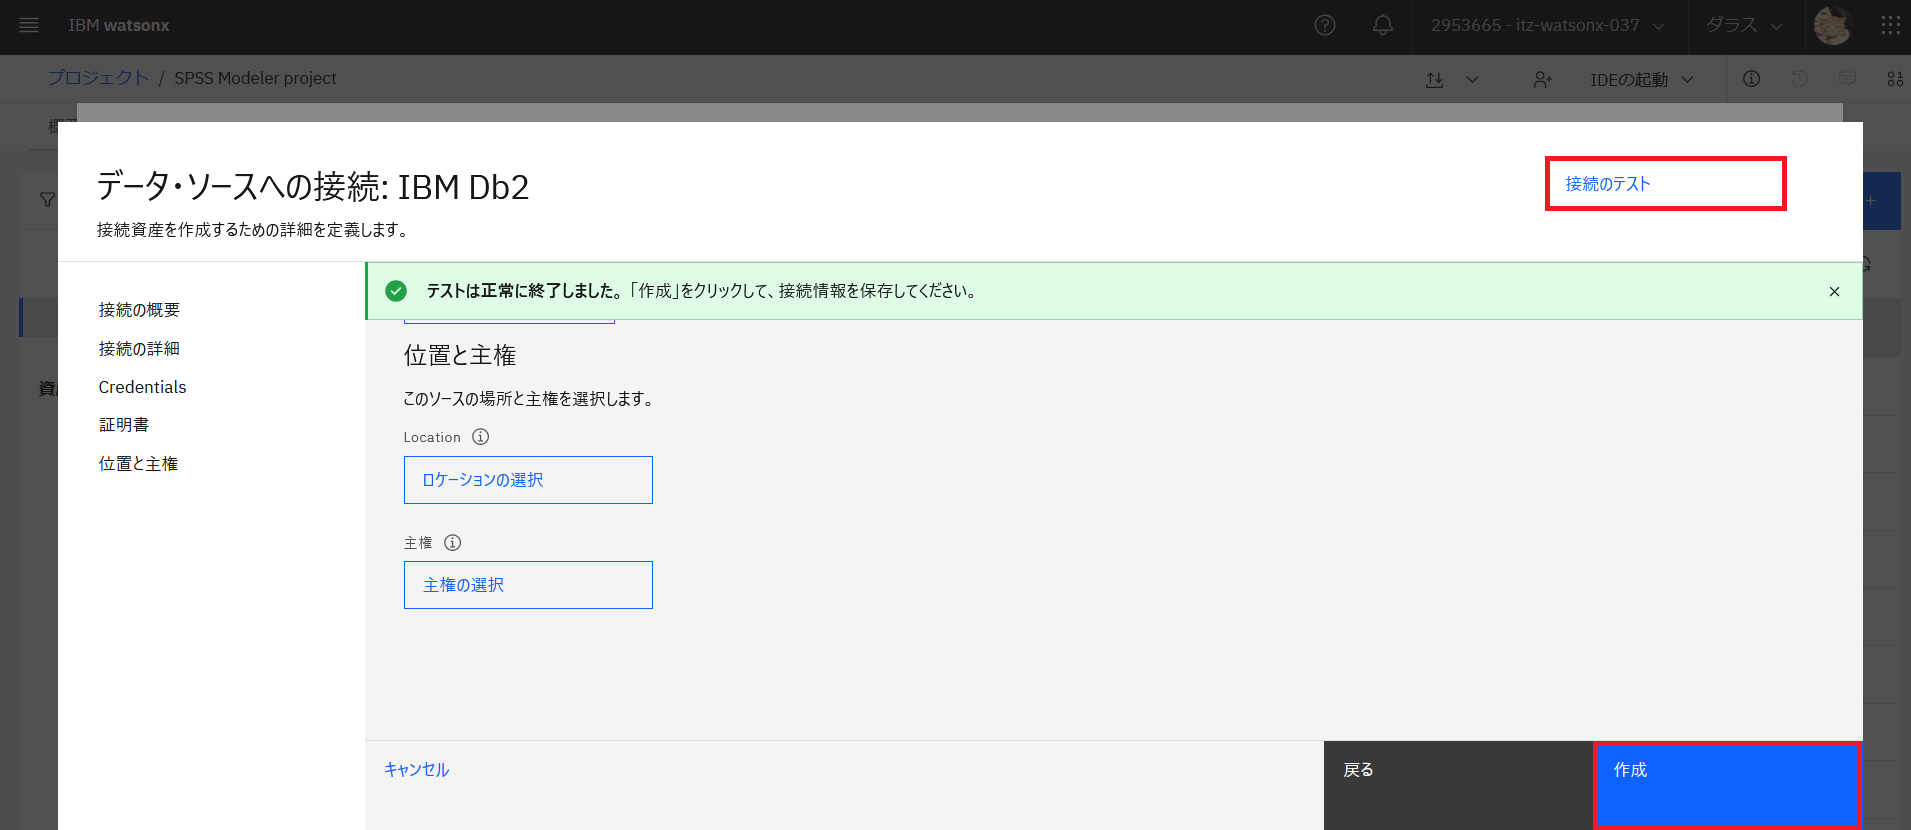
Task: Click the upload asset icon
Action: pyautogui.click(x=1435, y=79)
